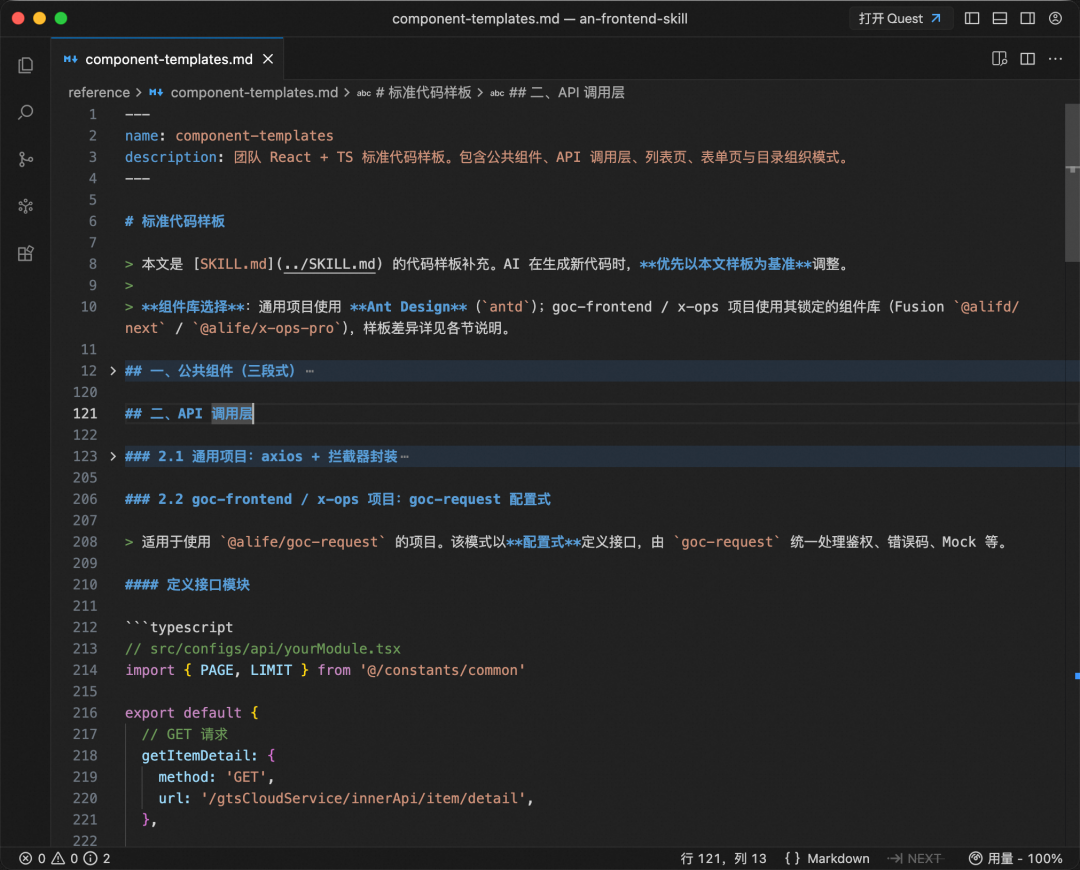
Task: Close the component-templates.md tab
Action: [268, 59]
